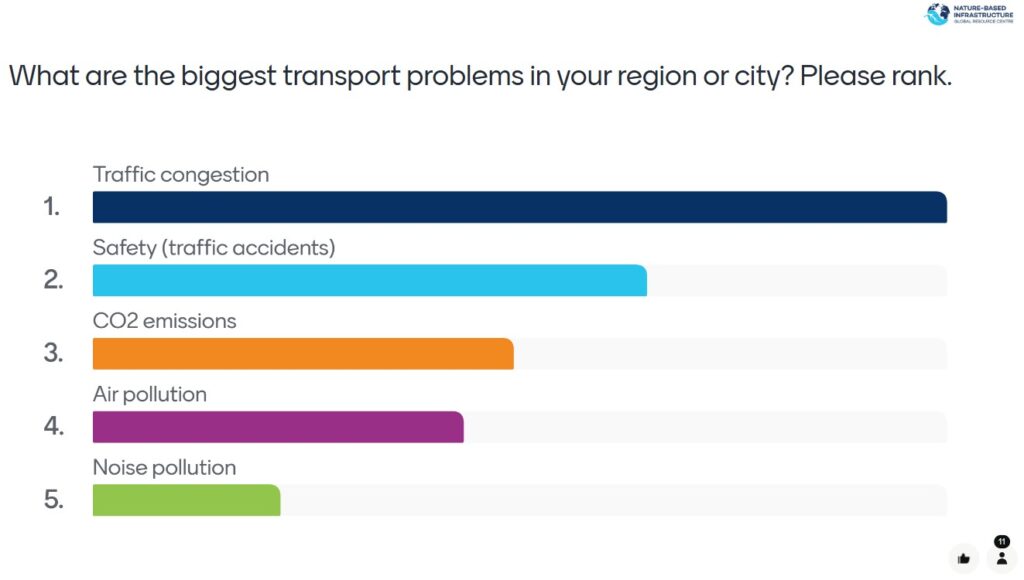Select the Safety (traffic accidents) label

pyautogui.click(x=214, y=248)
